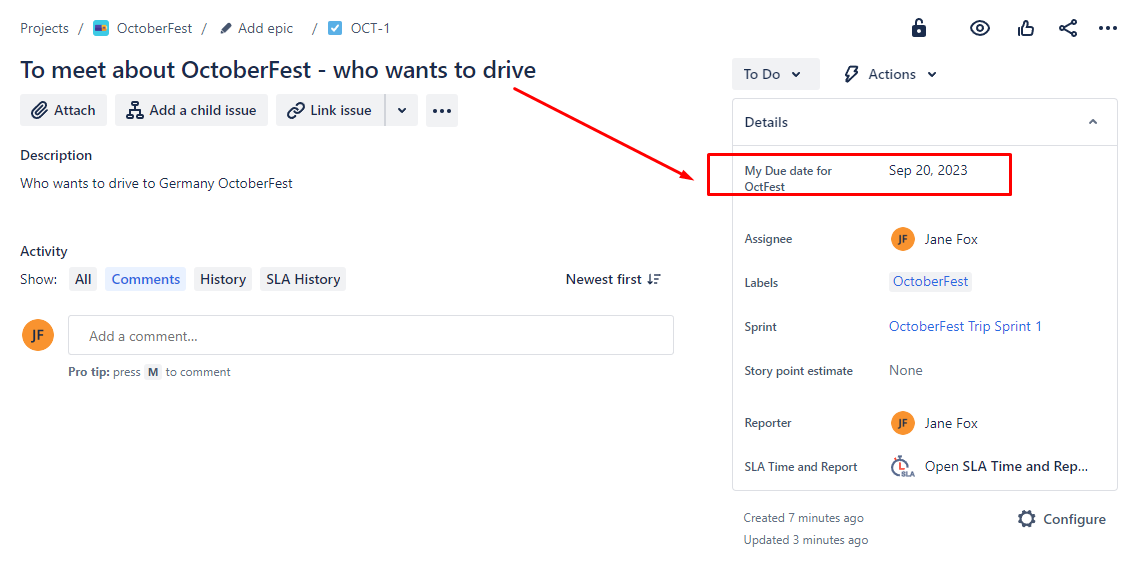Click the Assignee name Jane Fox
The height and width of the screenshot is (584, 1136).
[951, 239]
